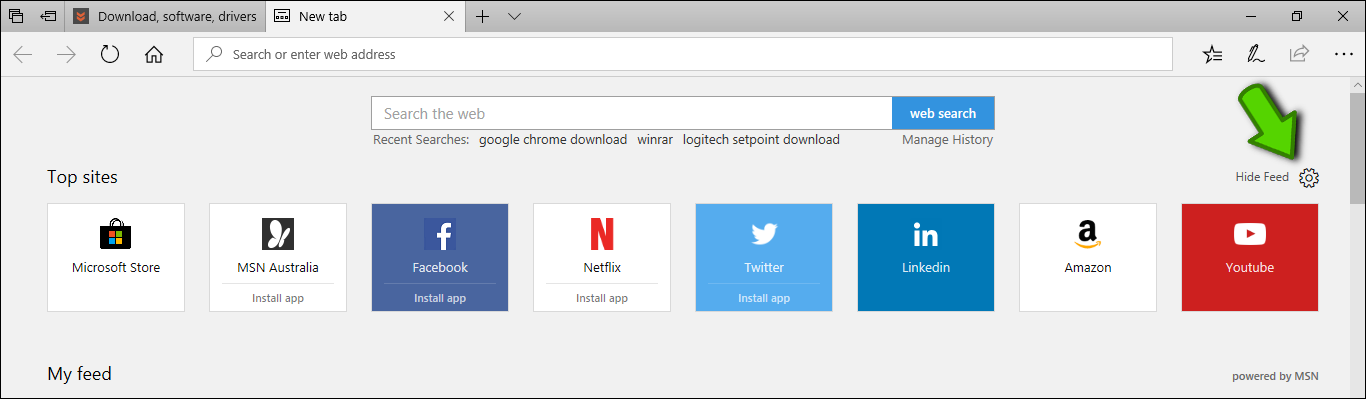
Task: Share this page icon
Action: coord(1299,54)
